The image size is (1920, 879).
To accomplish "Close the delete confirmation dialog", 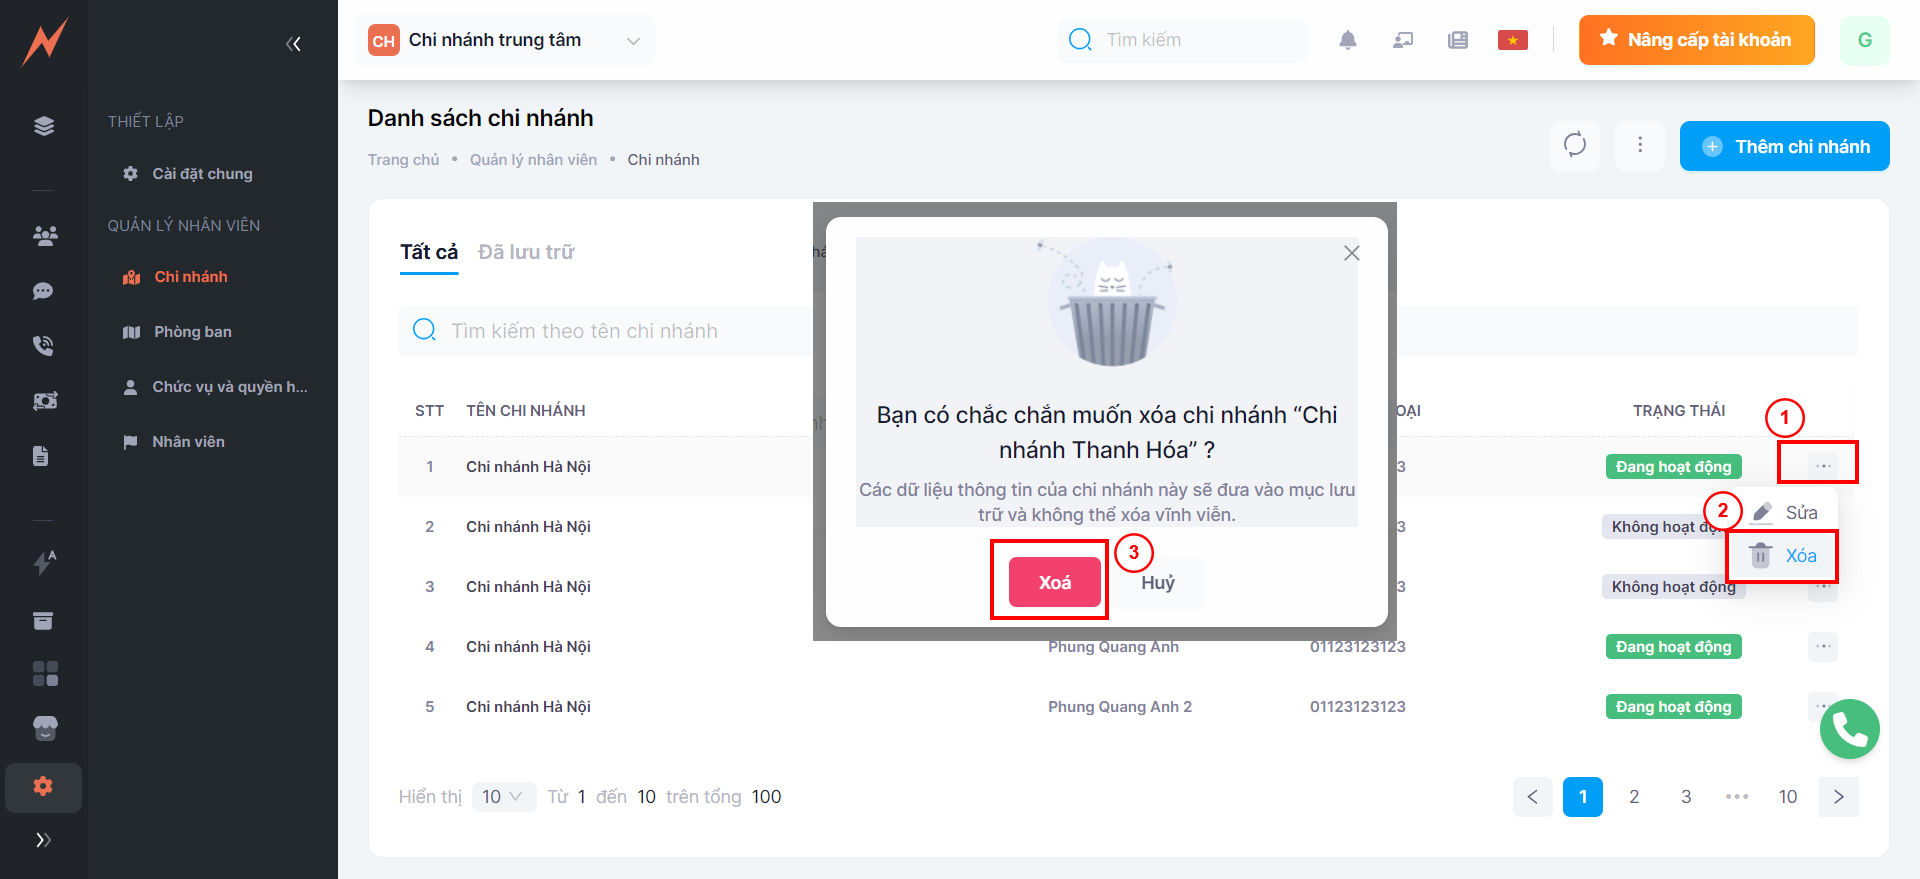I will point(1352,253).
